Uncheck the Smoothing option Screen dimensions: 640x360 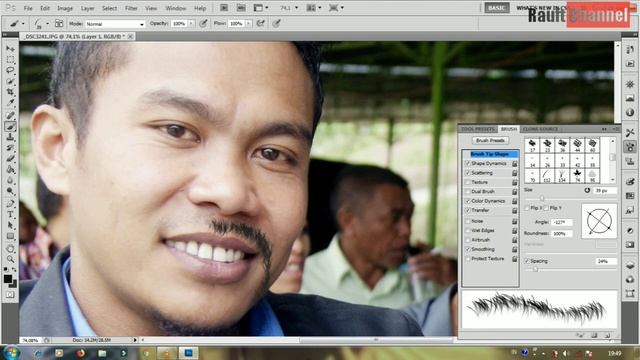[x=468, y=249]
